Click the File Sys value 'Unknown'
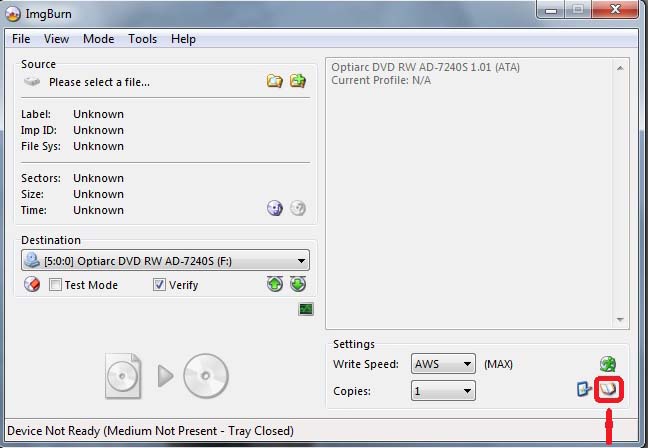The height and width of the screenshot is (448, 648). (98, 146)
